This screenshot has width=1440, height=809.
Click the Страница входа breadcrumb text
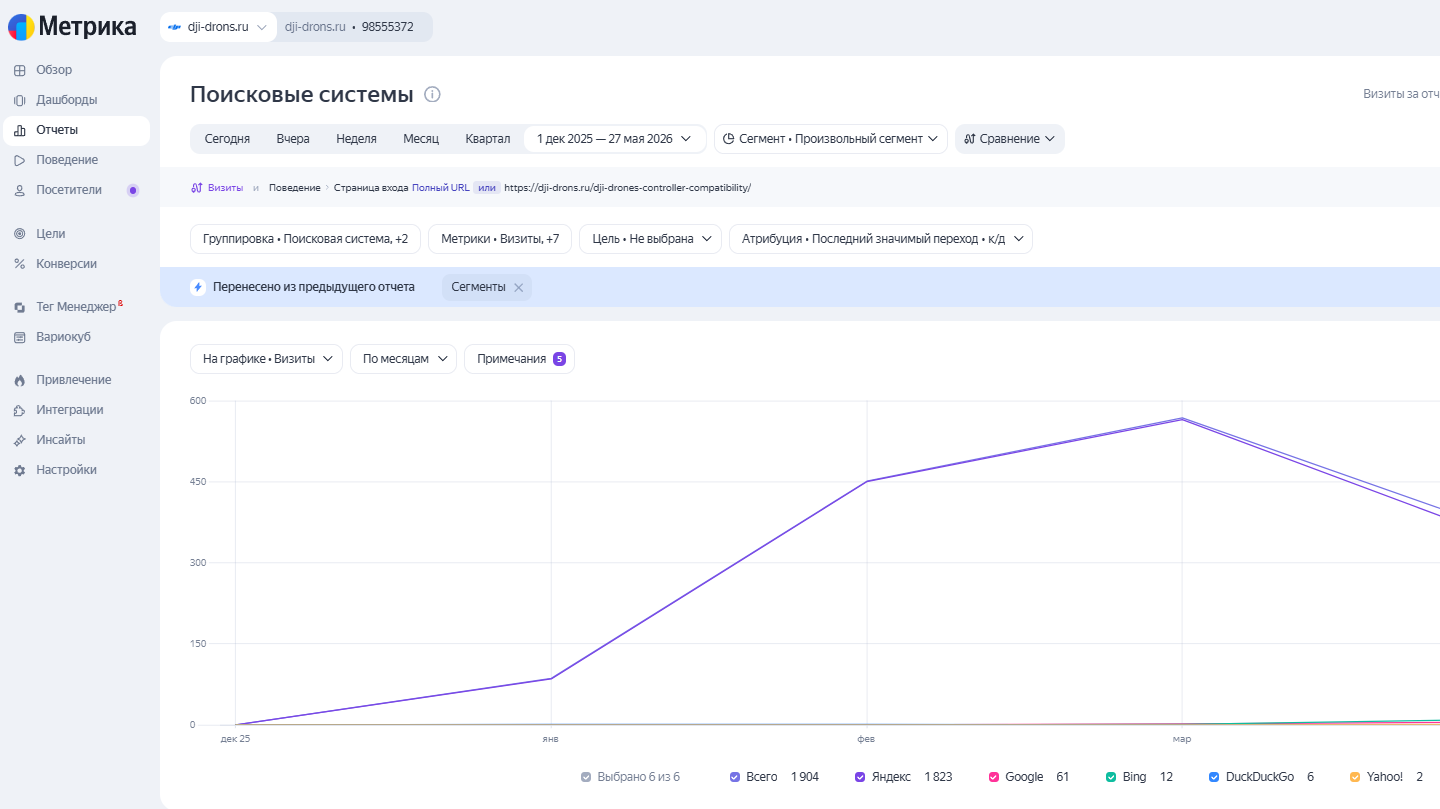pos(371,187)
